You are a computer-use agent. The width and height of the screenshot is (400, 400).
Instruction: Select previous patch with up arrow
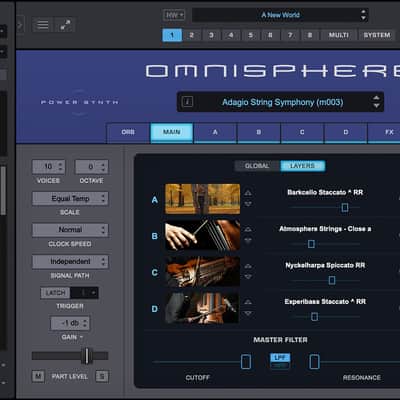click(x=376, y=98)
